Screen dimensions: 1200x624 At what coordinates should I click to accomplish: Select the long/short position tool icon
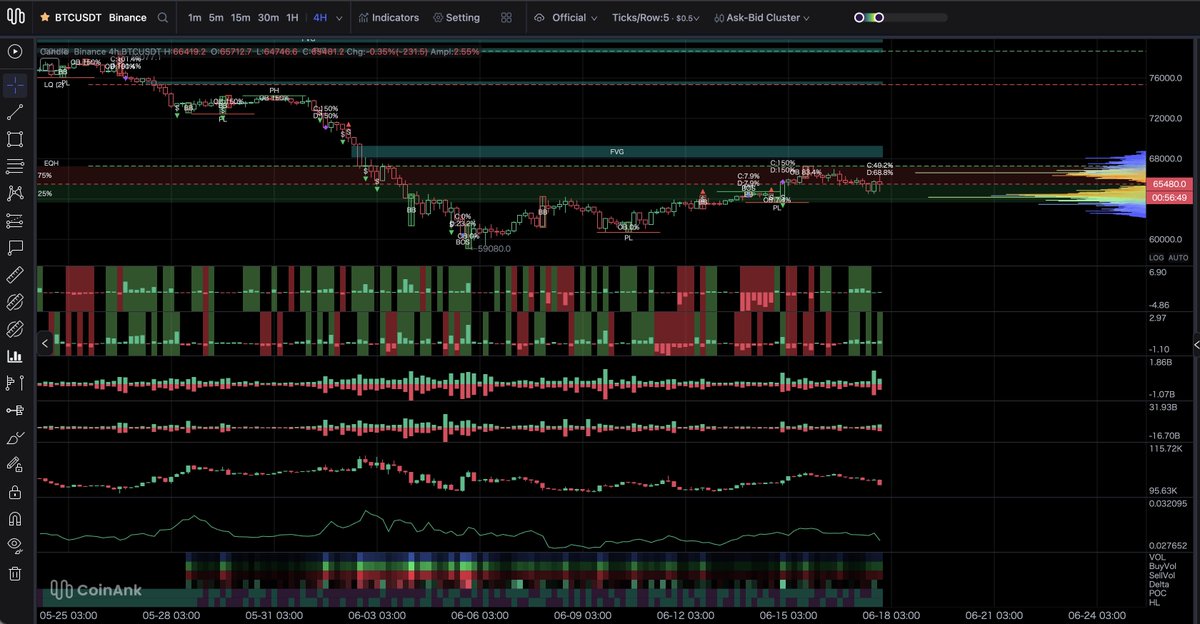(x=15, y=410)
